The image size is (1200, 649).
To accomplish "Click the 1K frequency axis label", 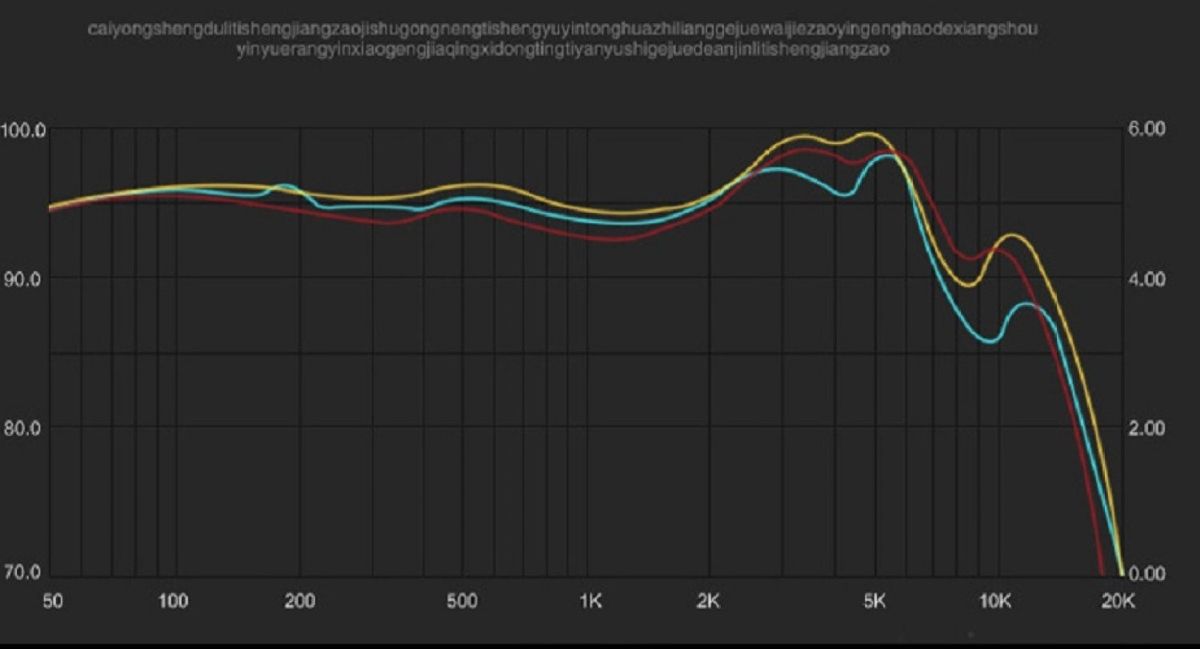I will (590, 601).
